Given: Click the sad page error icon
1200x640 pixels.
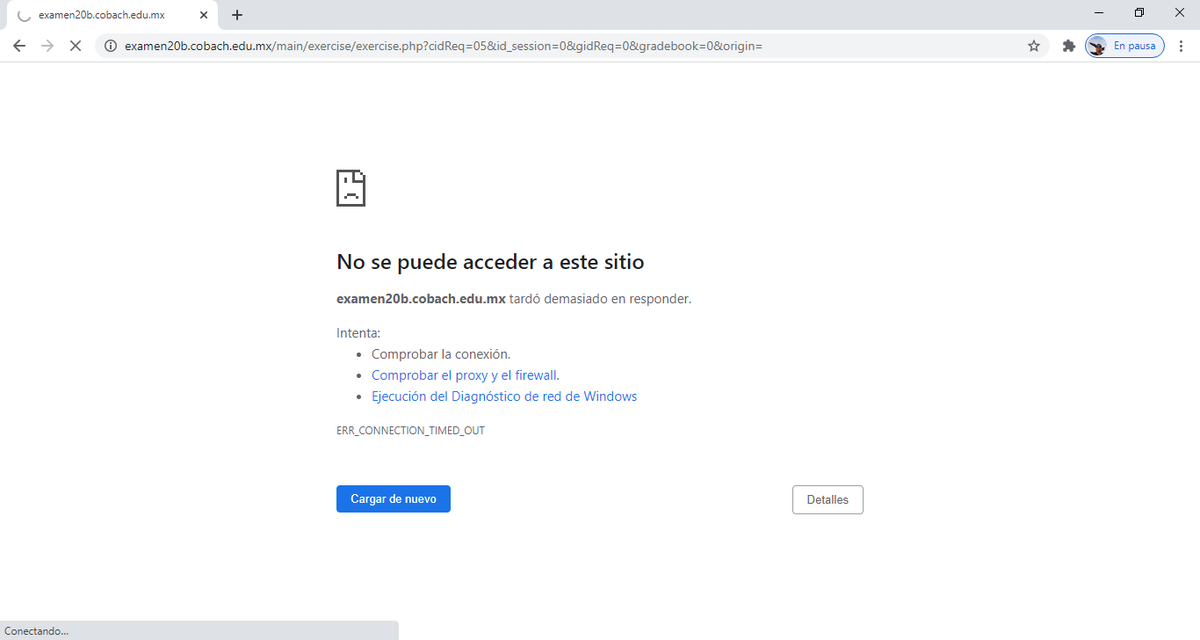Looking at the screenshot, I should [x=351, y=187].
